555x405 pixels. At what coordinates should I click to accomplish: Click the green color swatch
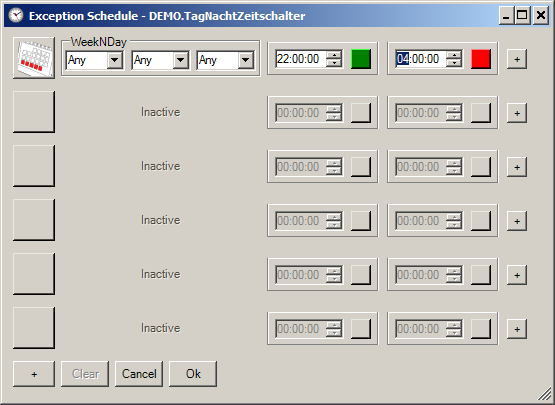(x=361, y=59)
